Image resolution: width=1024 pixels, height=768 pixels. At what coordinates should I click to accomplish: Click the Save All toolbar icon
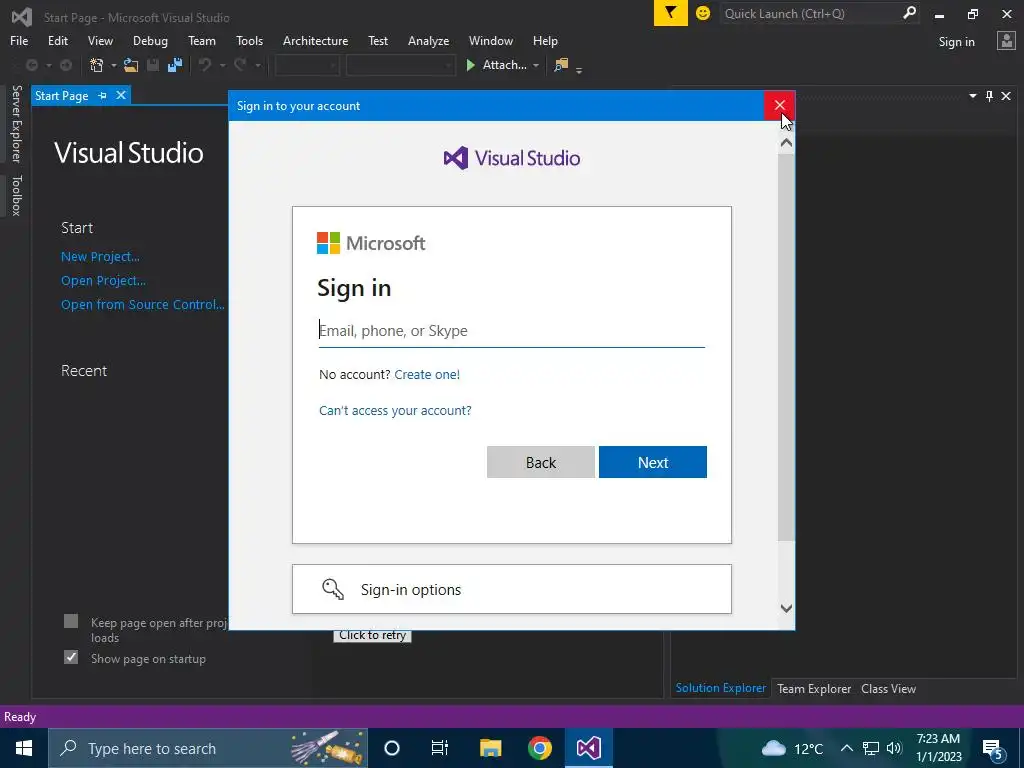pyautogui.click(x=174, y=65)
